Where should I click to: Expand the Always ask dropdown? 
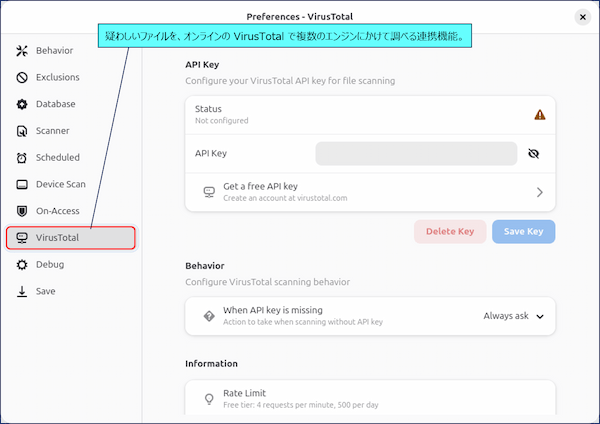(513, 316)
